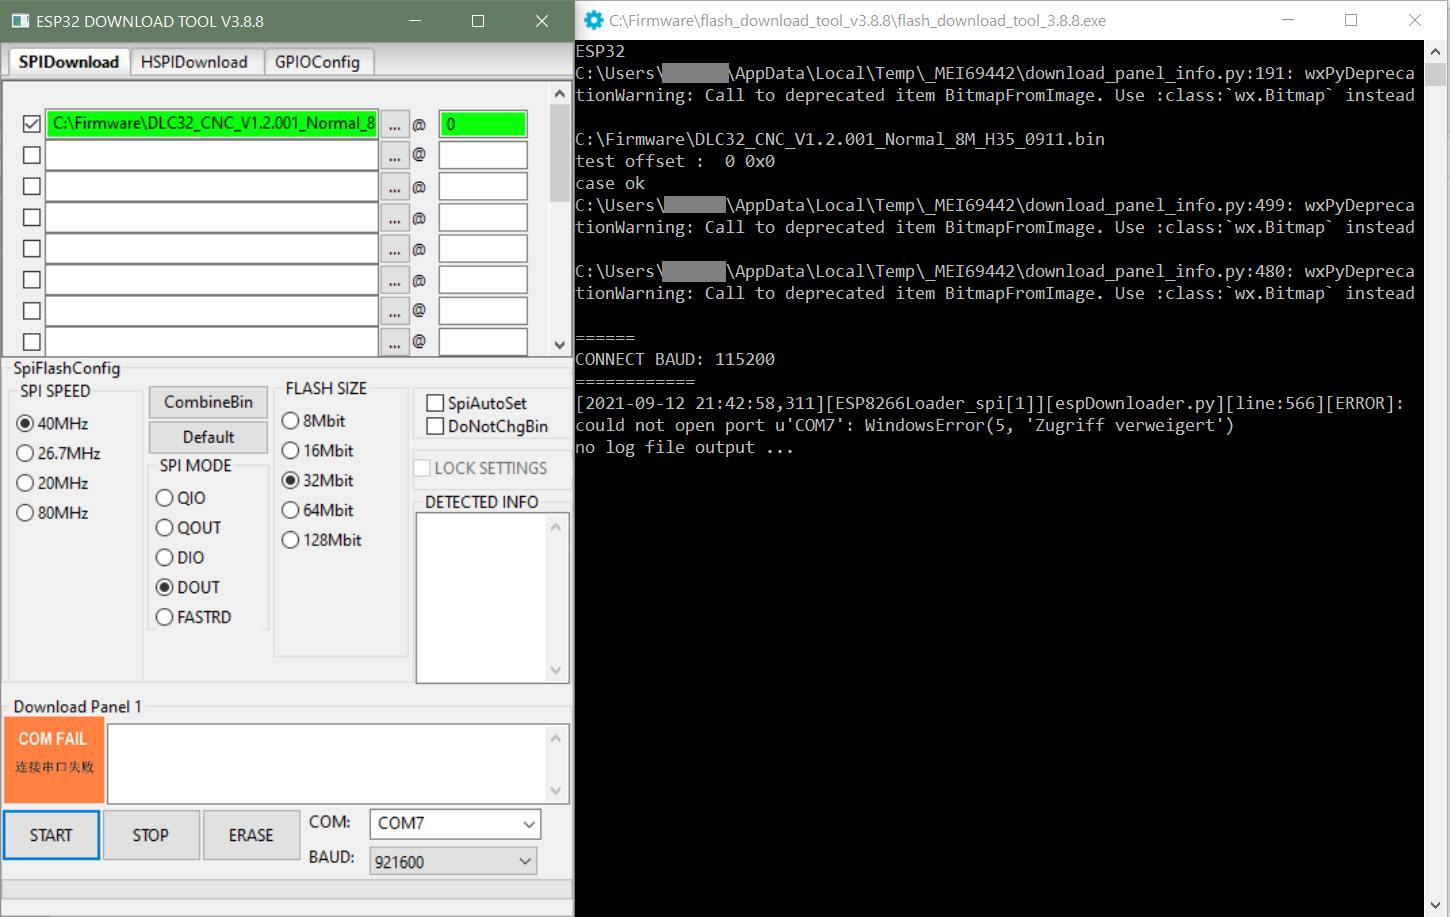Click the green address offset field

(482, 124)
